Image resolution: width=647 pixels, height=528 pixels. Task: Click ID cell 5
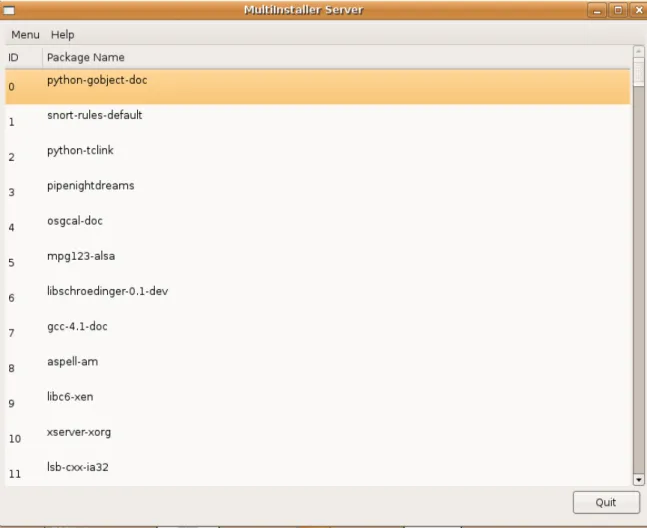pos(12,263)
